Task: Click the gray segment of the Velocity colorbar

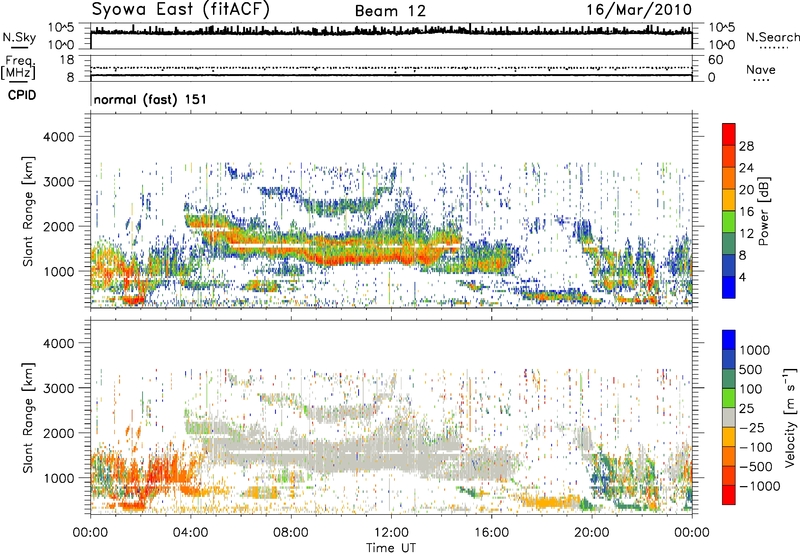Action: click(x=729, y=418)
